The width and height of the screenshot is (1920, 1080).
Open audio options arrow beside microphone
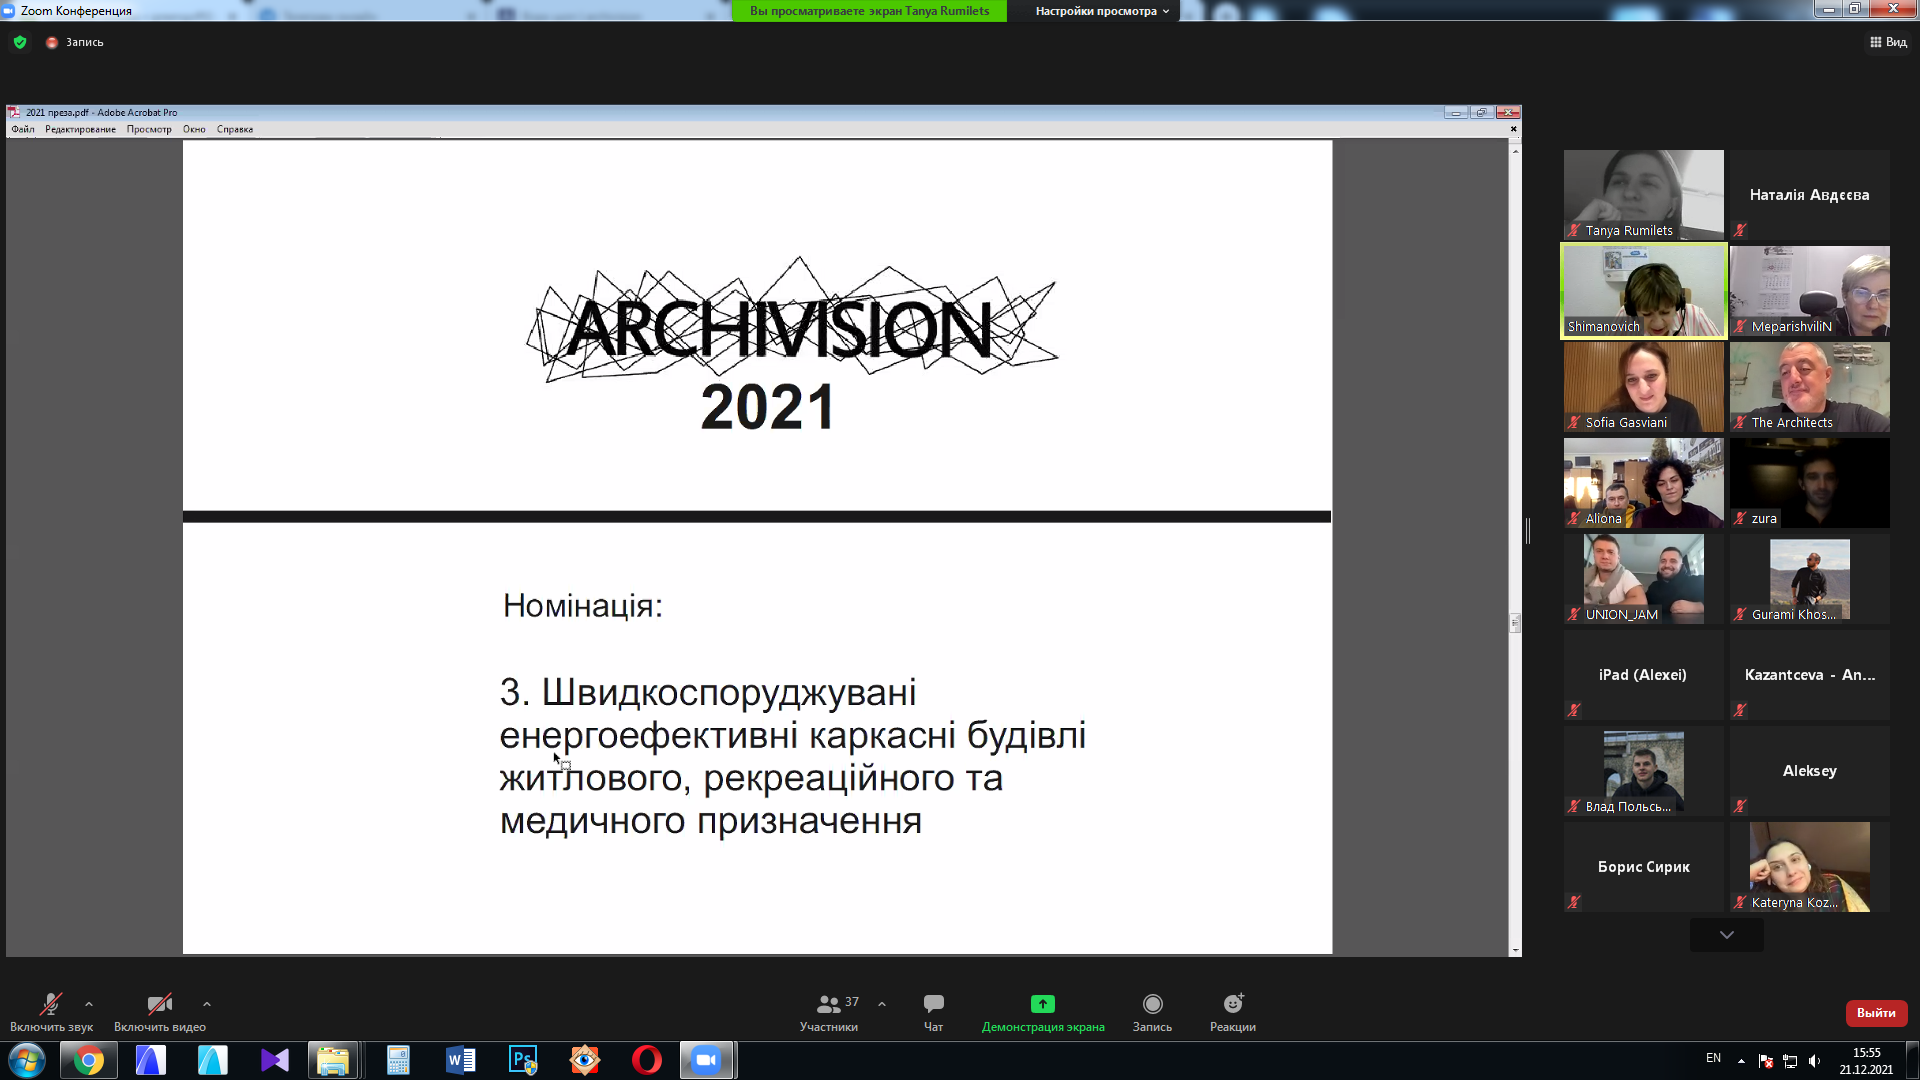89,1004
